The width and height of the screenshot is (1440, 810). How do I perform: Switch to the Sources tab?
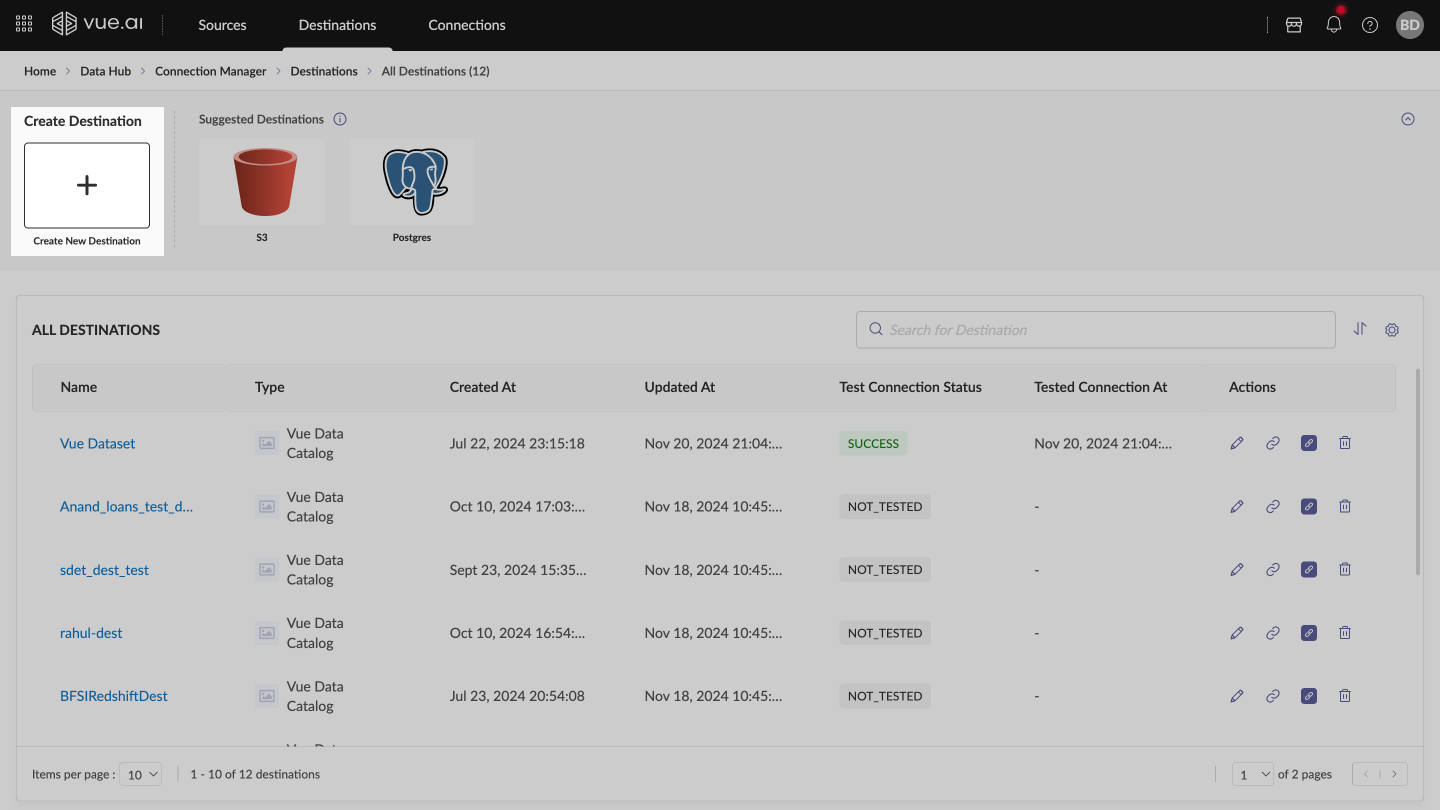[222, 25]
